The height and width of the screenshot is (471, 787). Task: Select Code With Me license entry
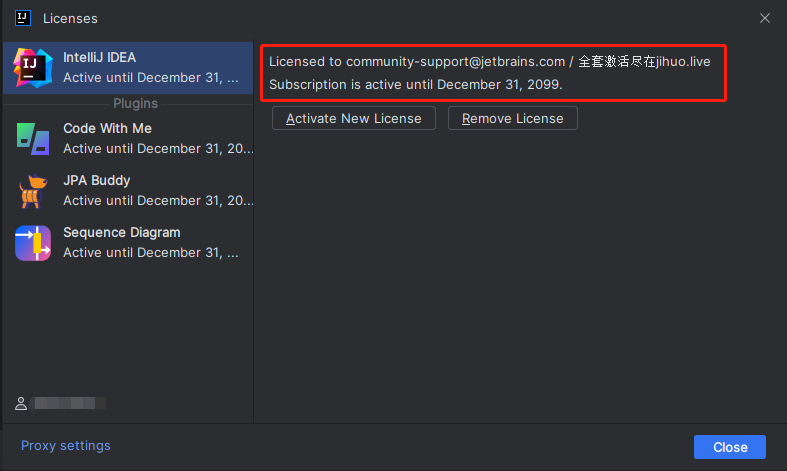tap(128, 139)
